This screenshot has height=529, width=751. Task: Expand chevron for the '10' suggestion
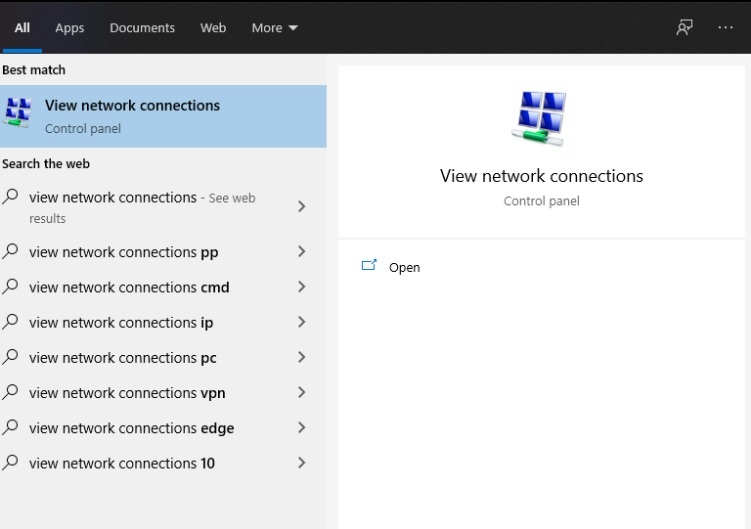point(301,463)
